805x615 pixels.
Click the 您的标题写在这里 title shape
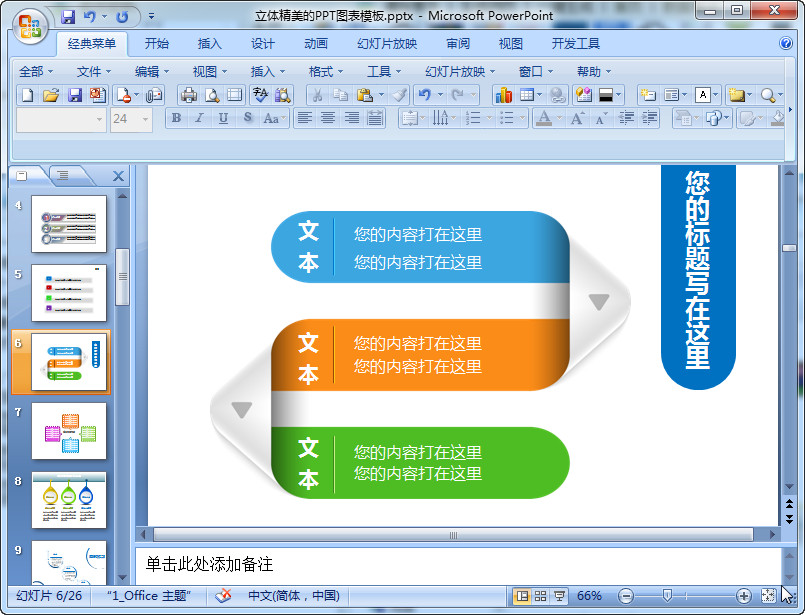click(x=698, y=277)
